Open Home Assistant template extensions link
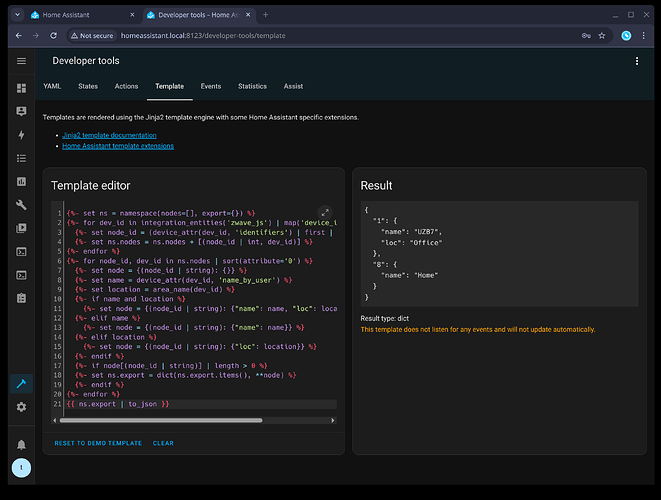 coord(118,146)
